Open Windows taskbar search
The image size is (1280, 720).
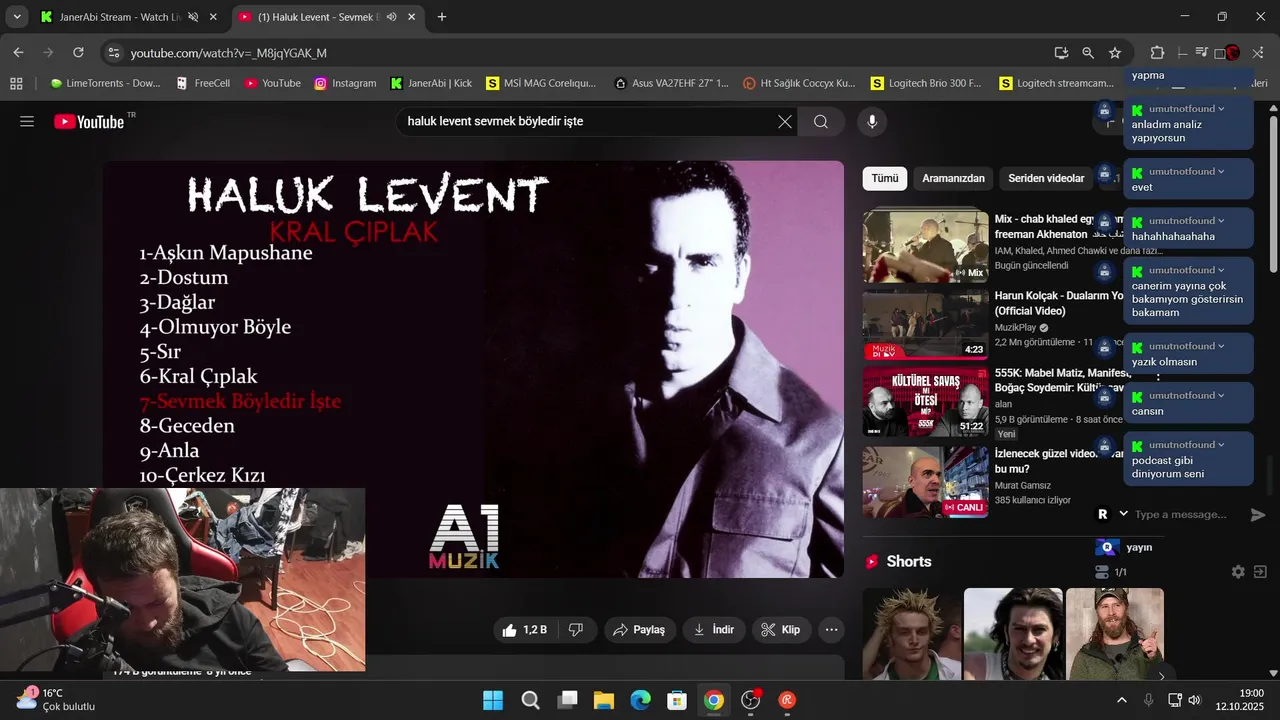tap(530, 700)
